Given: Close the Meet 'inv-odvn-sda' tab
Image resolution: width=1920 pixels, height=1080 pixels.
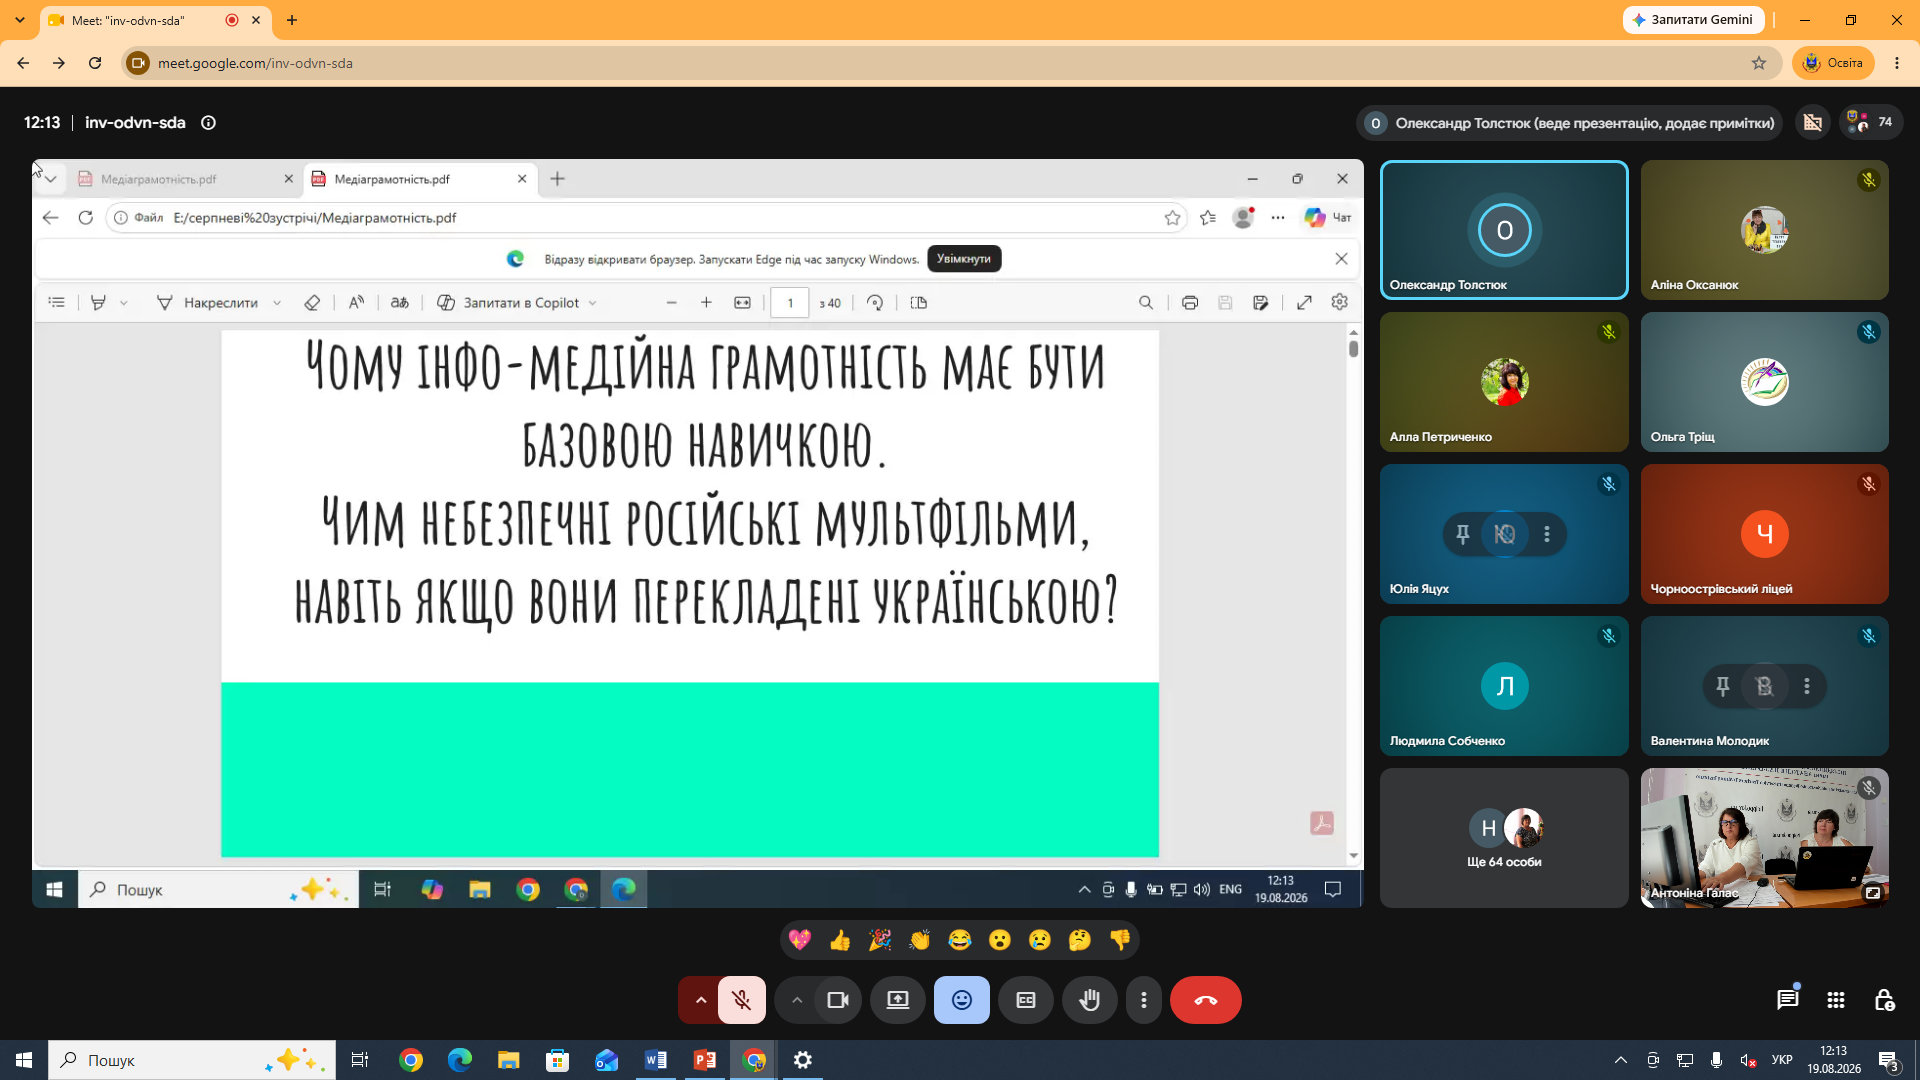Looking at the screenshot, I should pos(256,20).
